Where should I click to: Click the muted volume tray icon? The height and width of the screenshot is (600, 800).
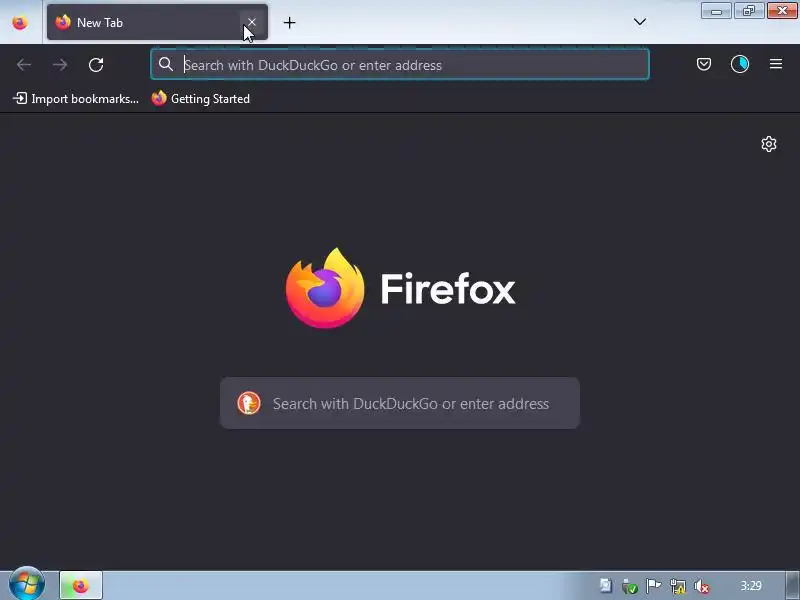(702, 587)
